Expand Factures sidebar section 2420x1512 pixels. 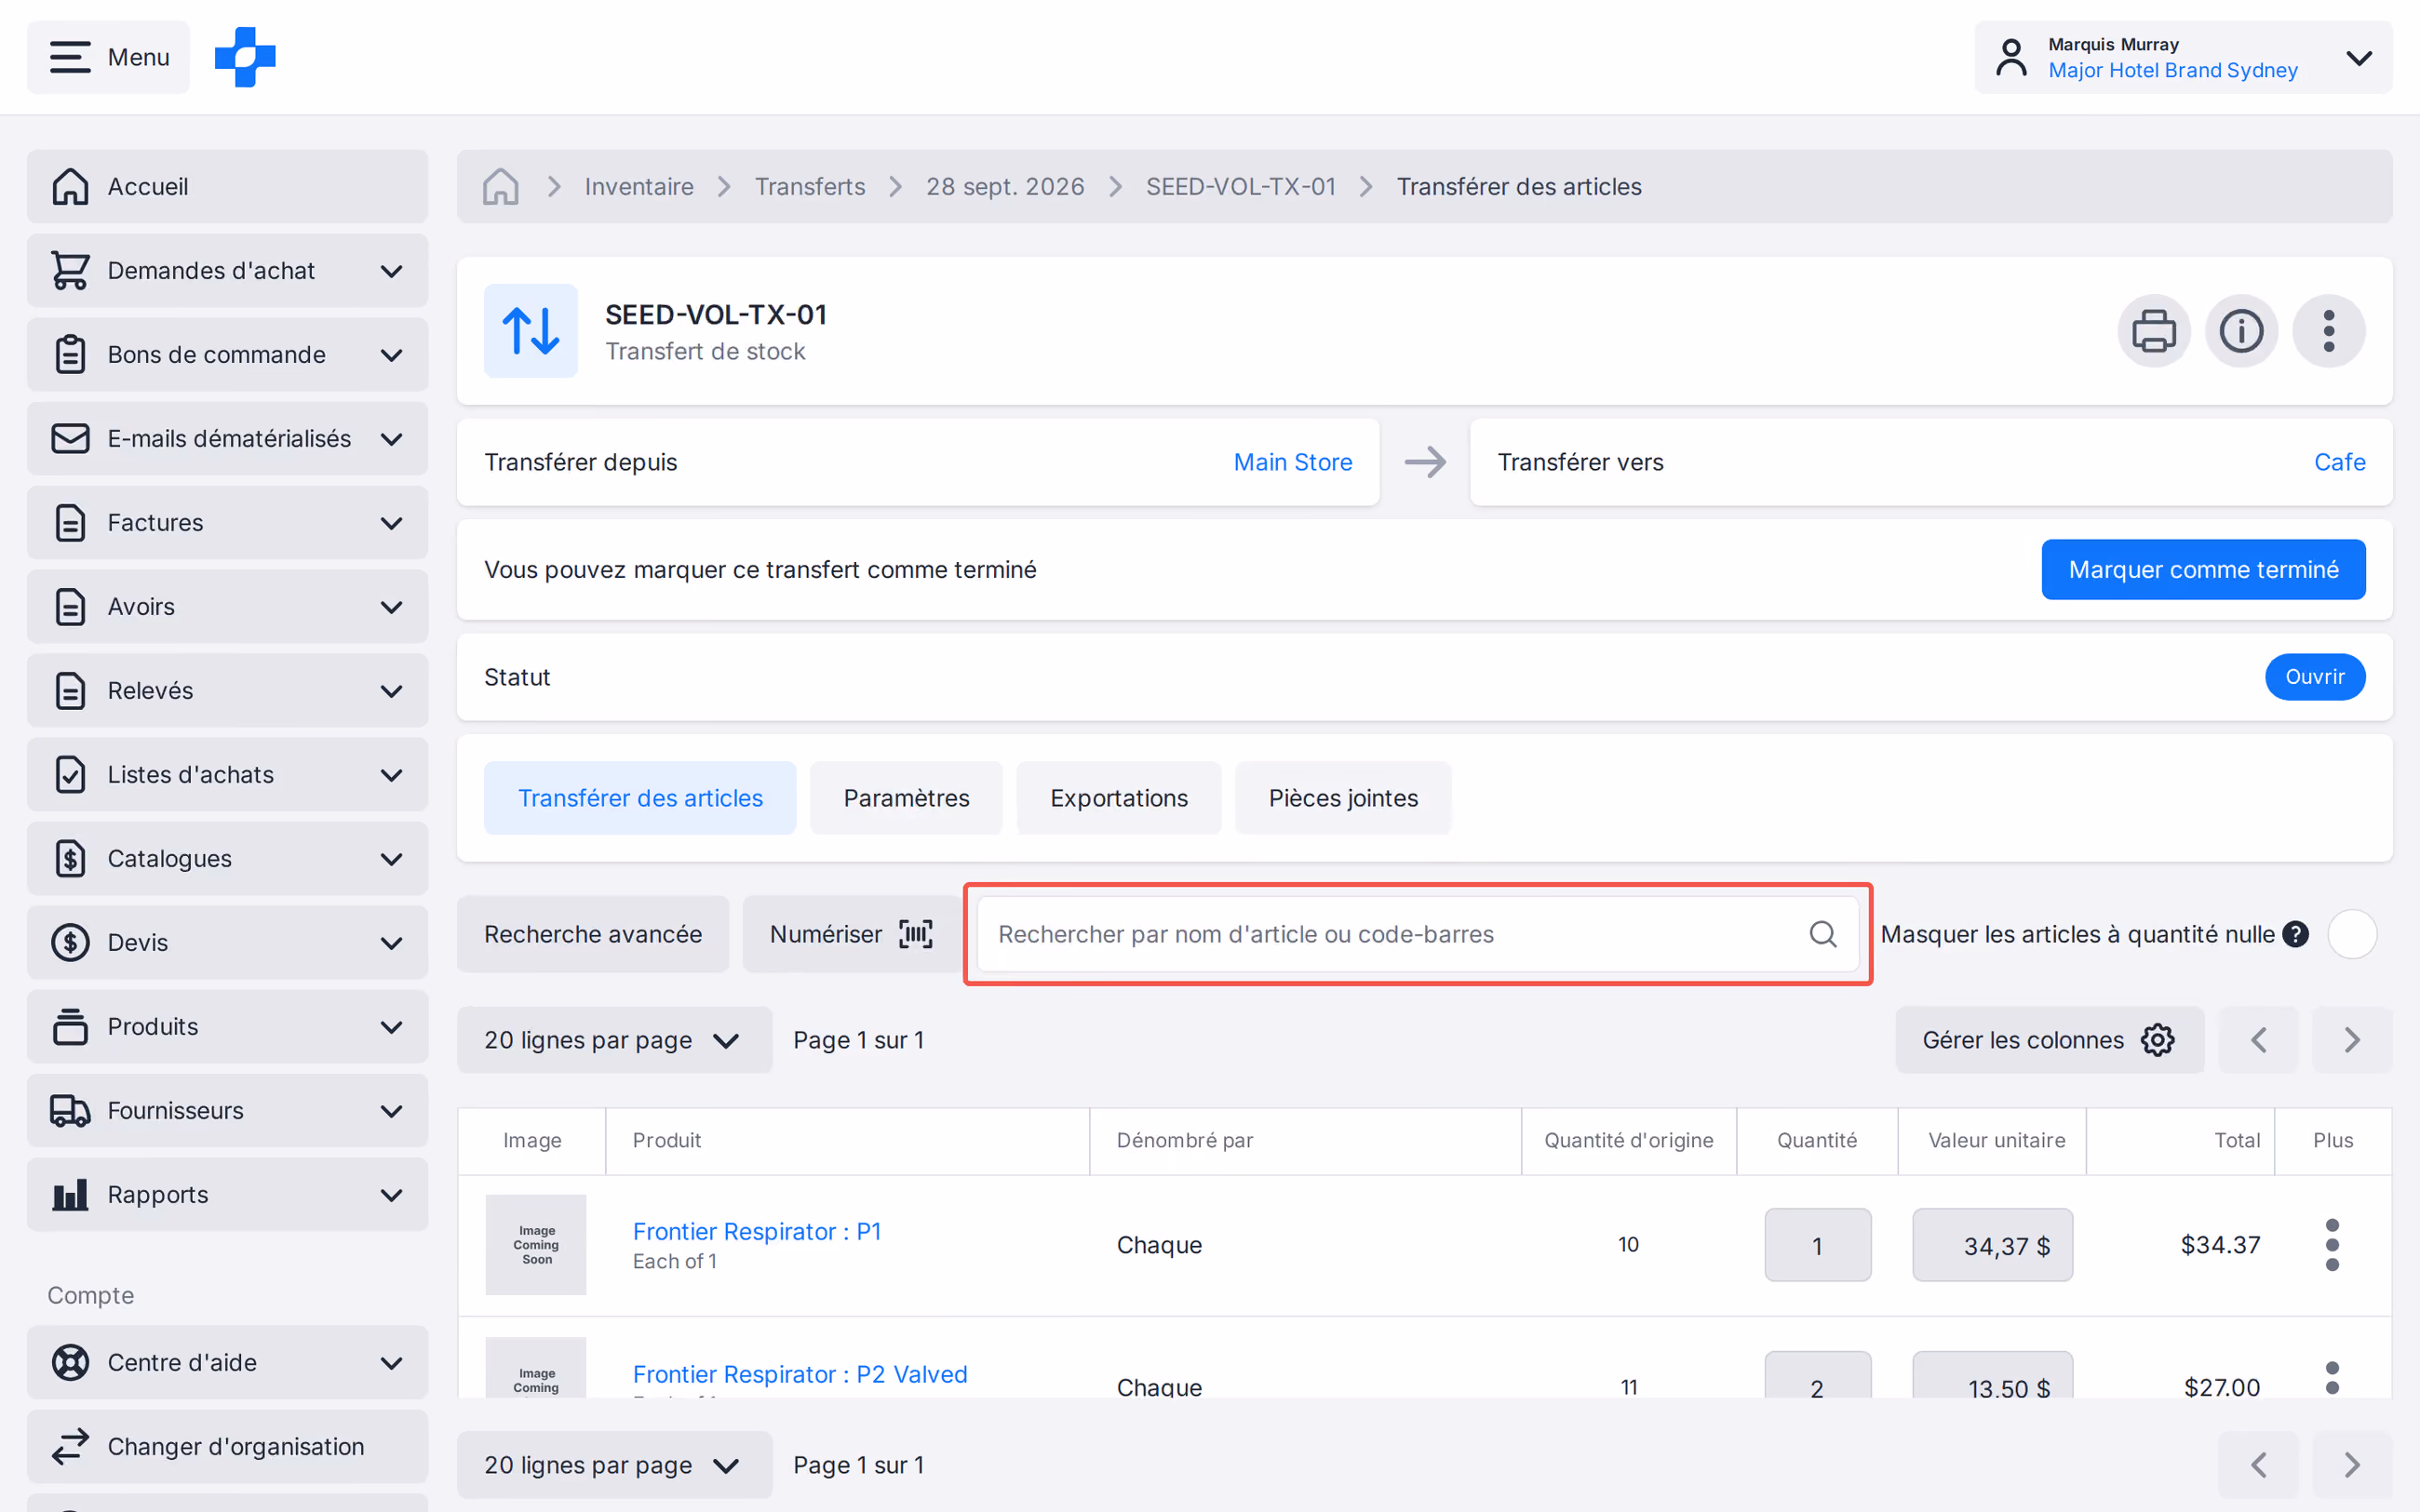point(227,523)
